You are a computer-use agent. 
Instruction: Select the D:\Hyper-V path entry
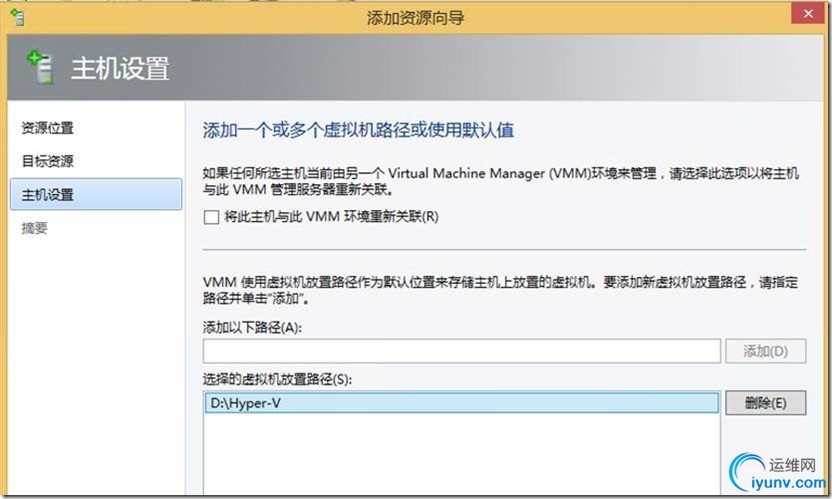click(462, 403)
